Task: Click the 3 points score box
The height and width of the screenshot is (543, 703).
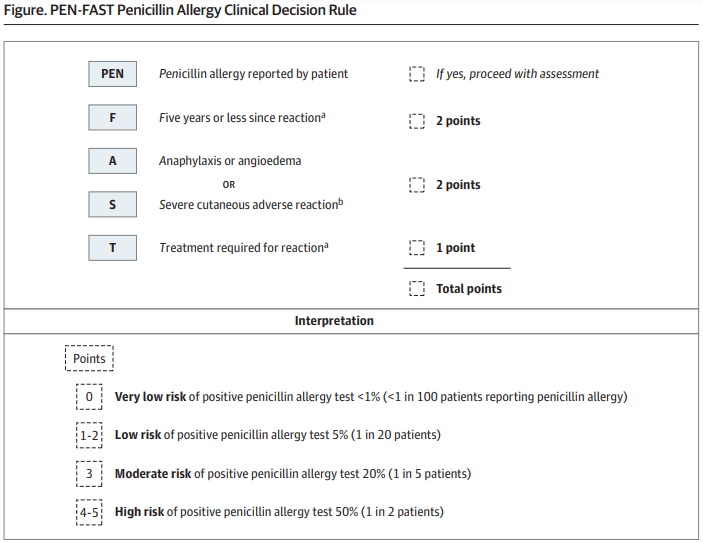Action: [x=89, y=473]
